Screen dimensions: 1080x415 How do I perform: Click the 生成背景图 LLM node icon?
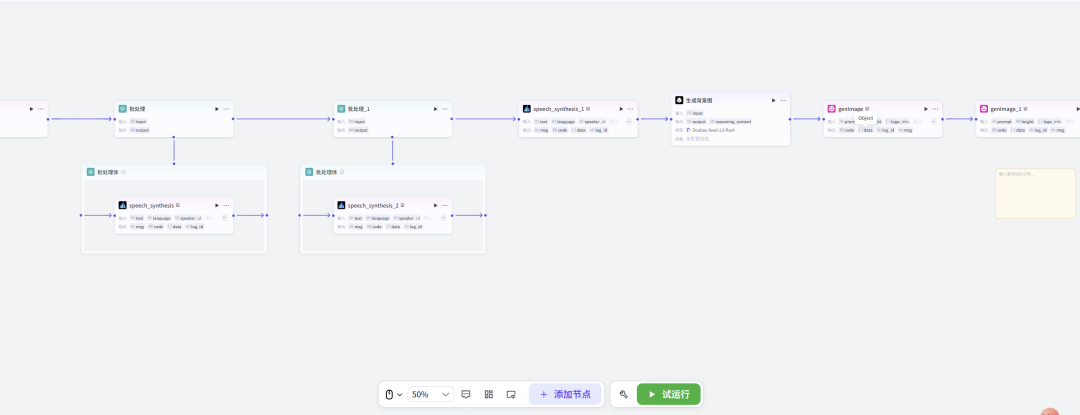679,100
